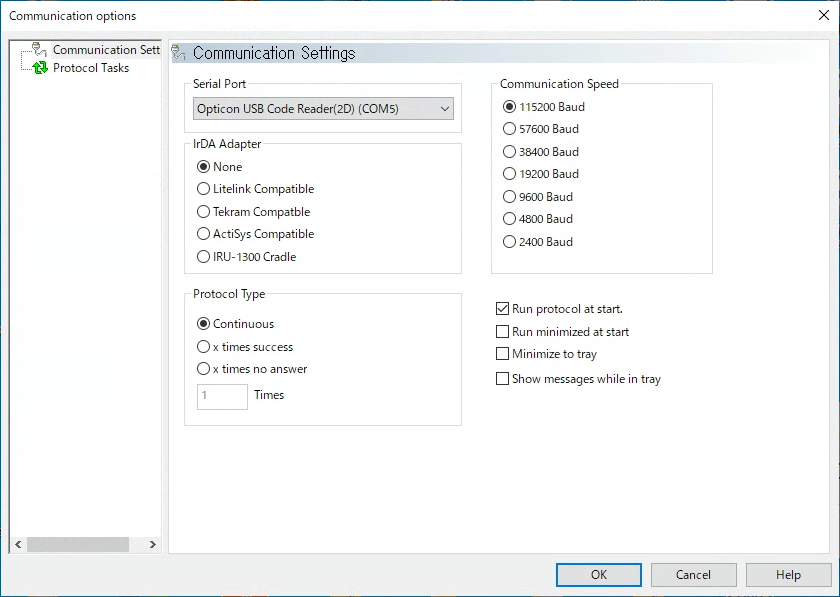This screenshot has height=597, width=840.
Task: Click the tree panel horizontal scrollbar thumb
Action: 78,544
